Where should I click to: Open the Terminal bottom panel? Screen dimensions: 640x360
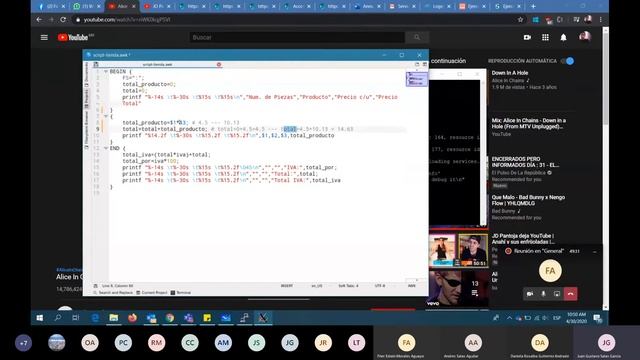[181, 293]
